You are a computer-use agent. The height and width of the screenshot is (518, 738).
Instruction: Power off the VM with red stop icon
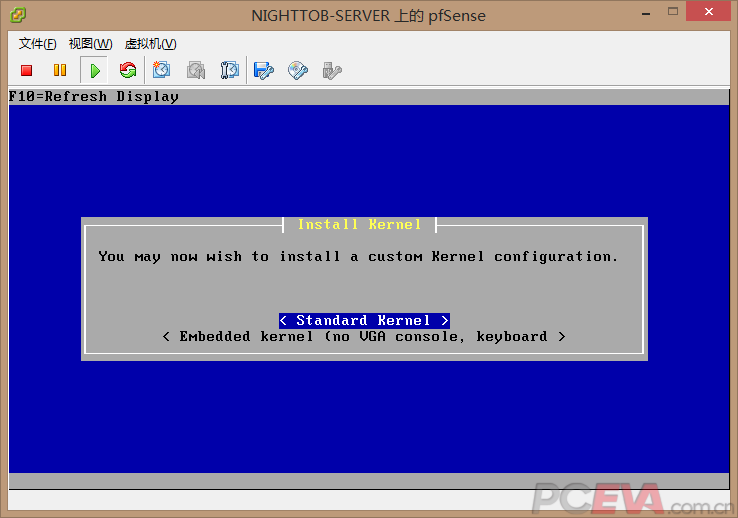pos(27,70)
